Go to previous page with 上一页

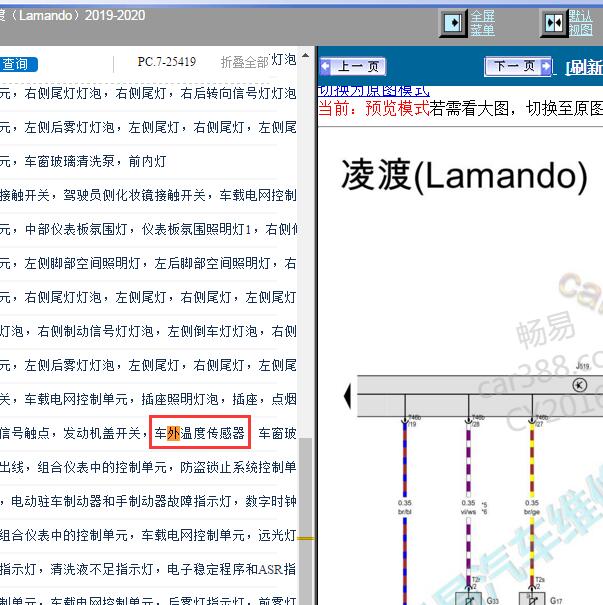point(352,66)
